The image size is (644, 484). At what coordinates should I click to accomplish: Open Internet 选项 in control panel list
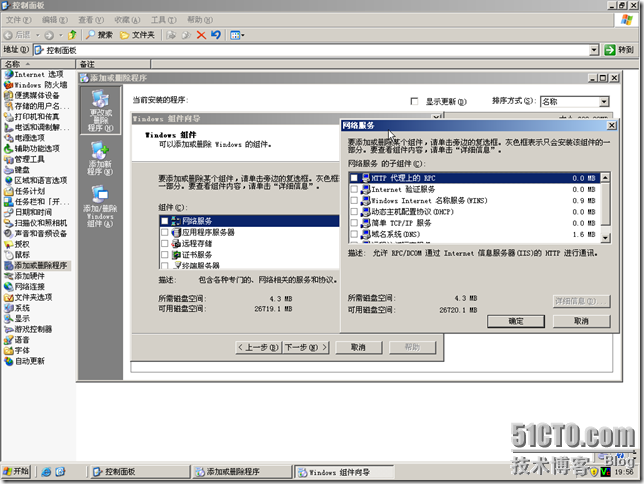34,74
